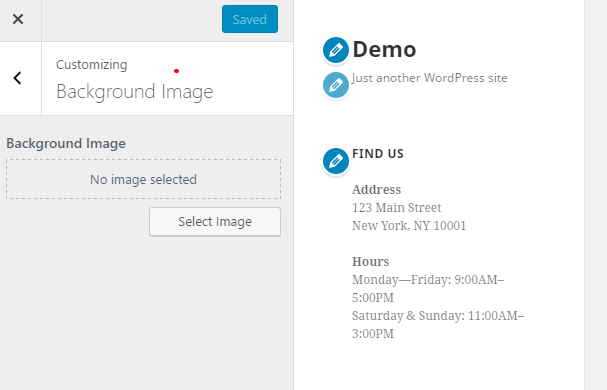
Task: Click the '123 Main Street' address line
Action: (396, 208)
